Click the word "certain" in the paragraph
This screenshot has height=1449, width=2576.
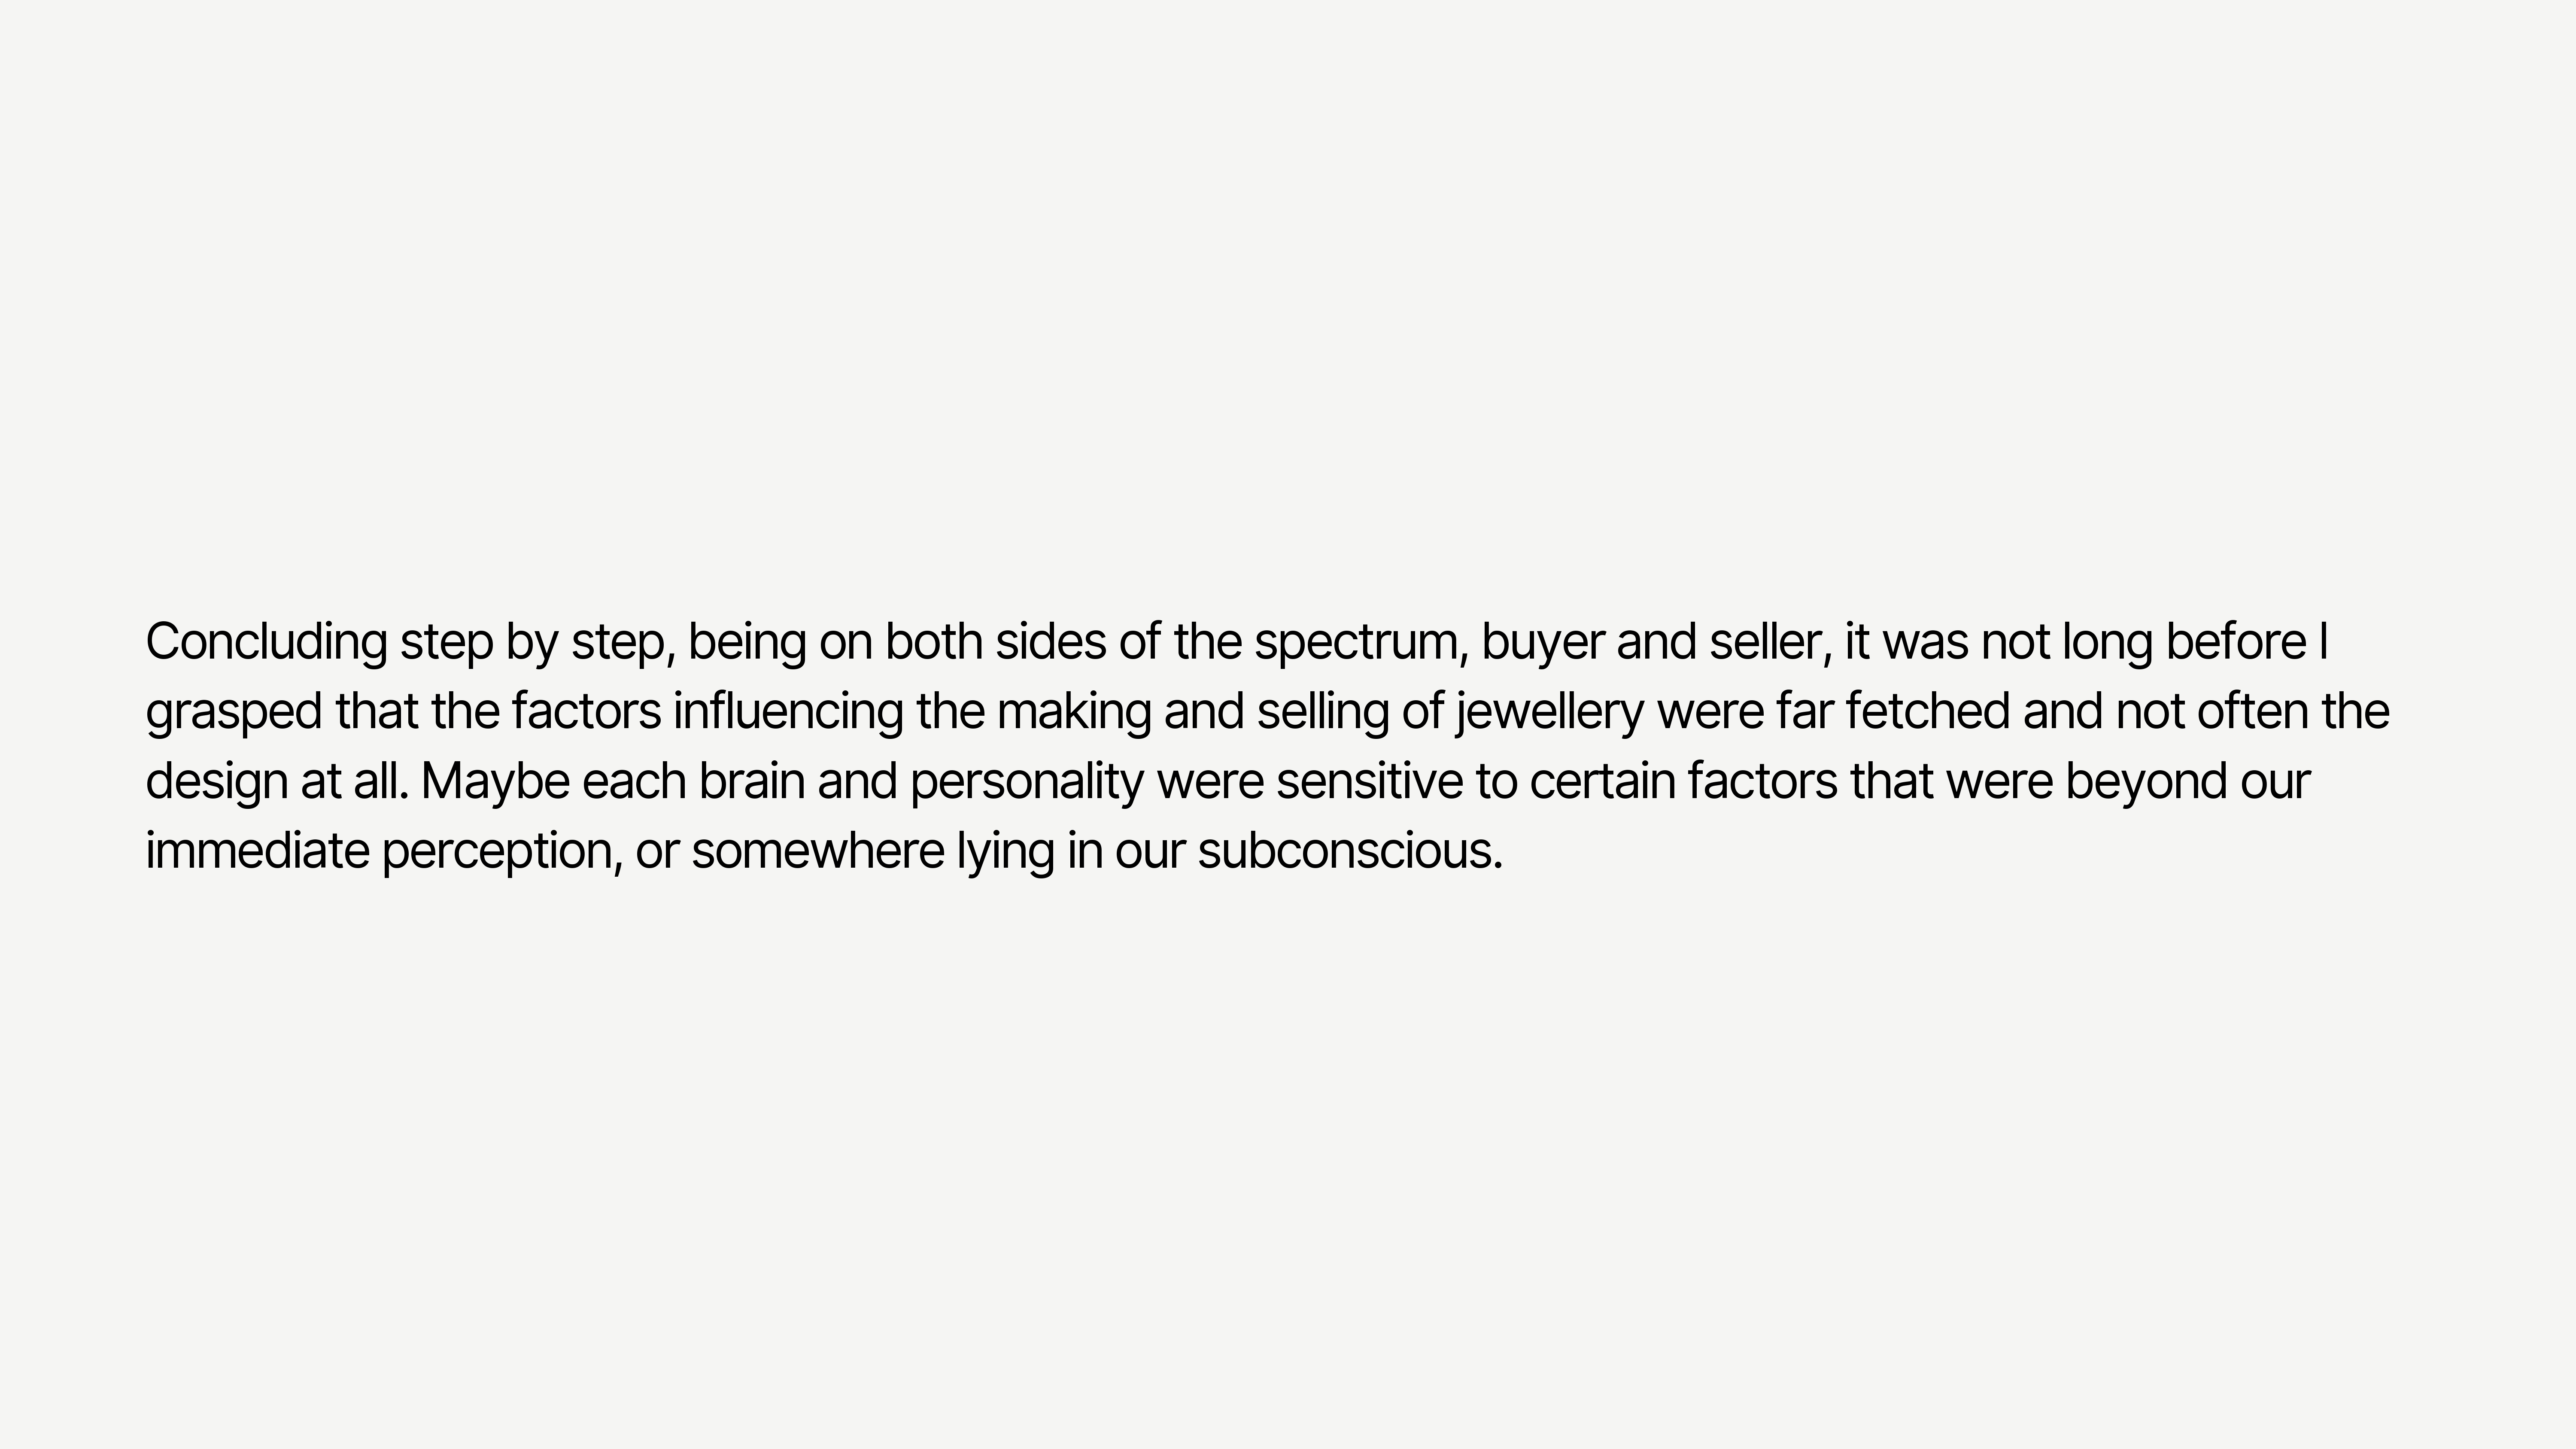(1602, 782)
